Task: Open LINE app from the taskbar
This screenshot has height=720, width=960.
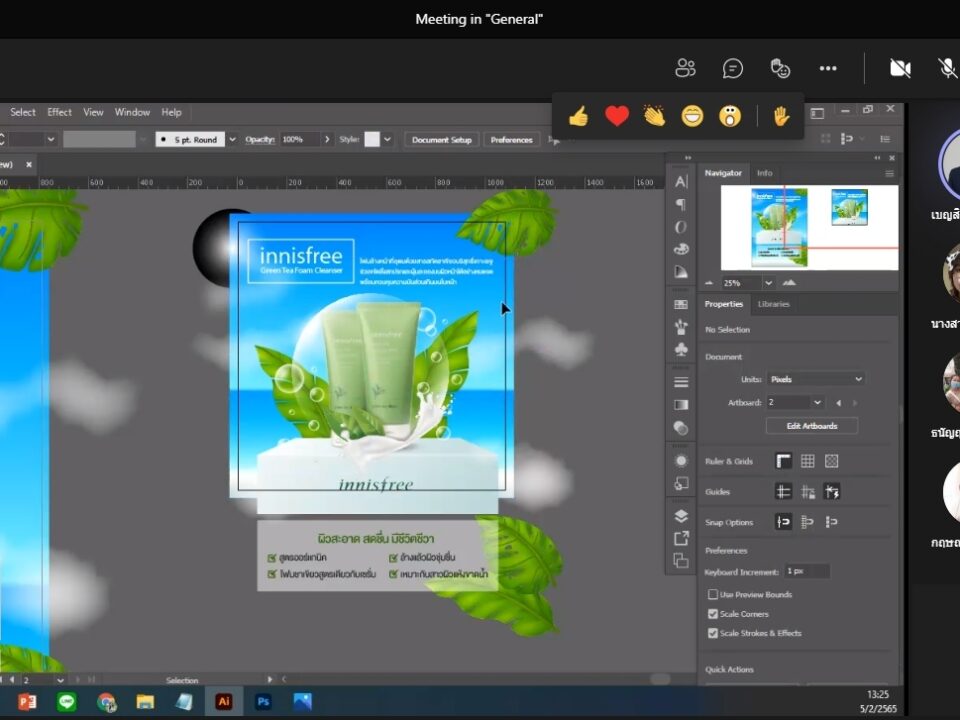Action: coord(66,701)
